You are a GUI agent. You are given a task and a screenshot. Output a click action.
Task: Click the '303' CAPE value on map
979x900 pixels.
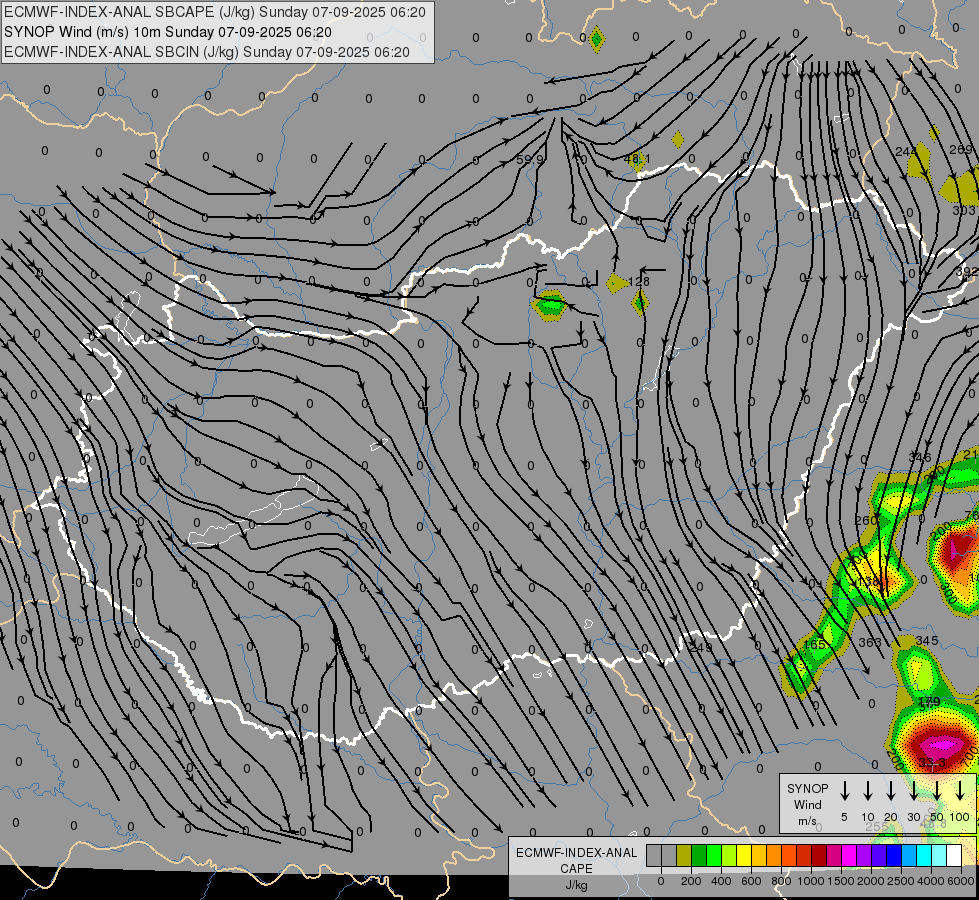pyautogui.click(x=963, y=210)
